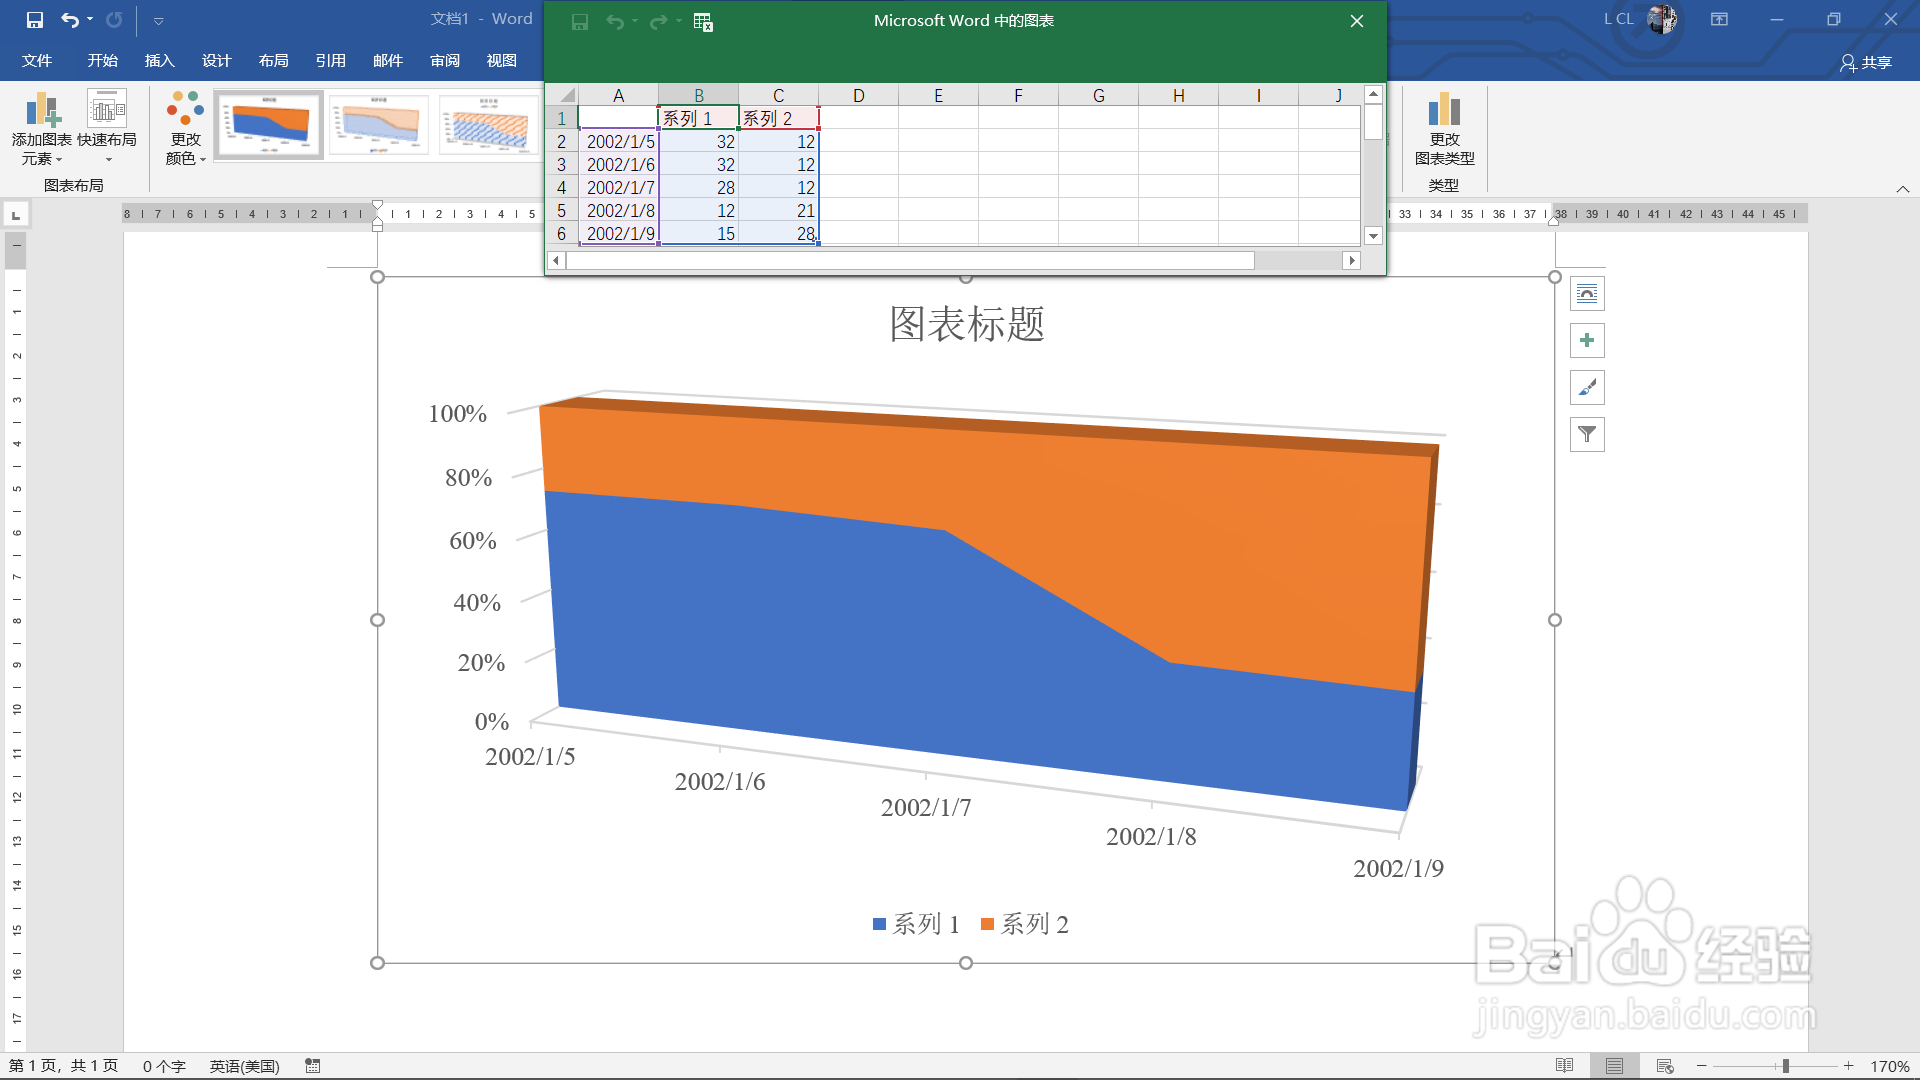The height and width of the screenshot is (1080, 1920).
Task: Click the zoom slider handle
Action: pyautogui.click(x=1785, y=1066)
